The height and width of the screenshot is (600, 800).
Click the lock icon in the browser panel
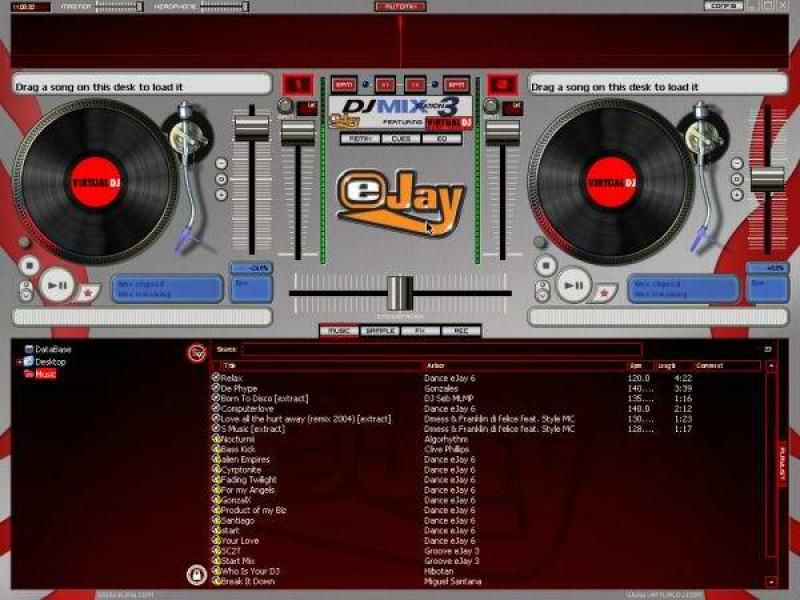point(196,574)
